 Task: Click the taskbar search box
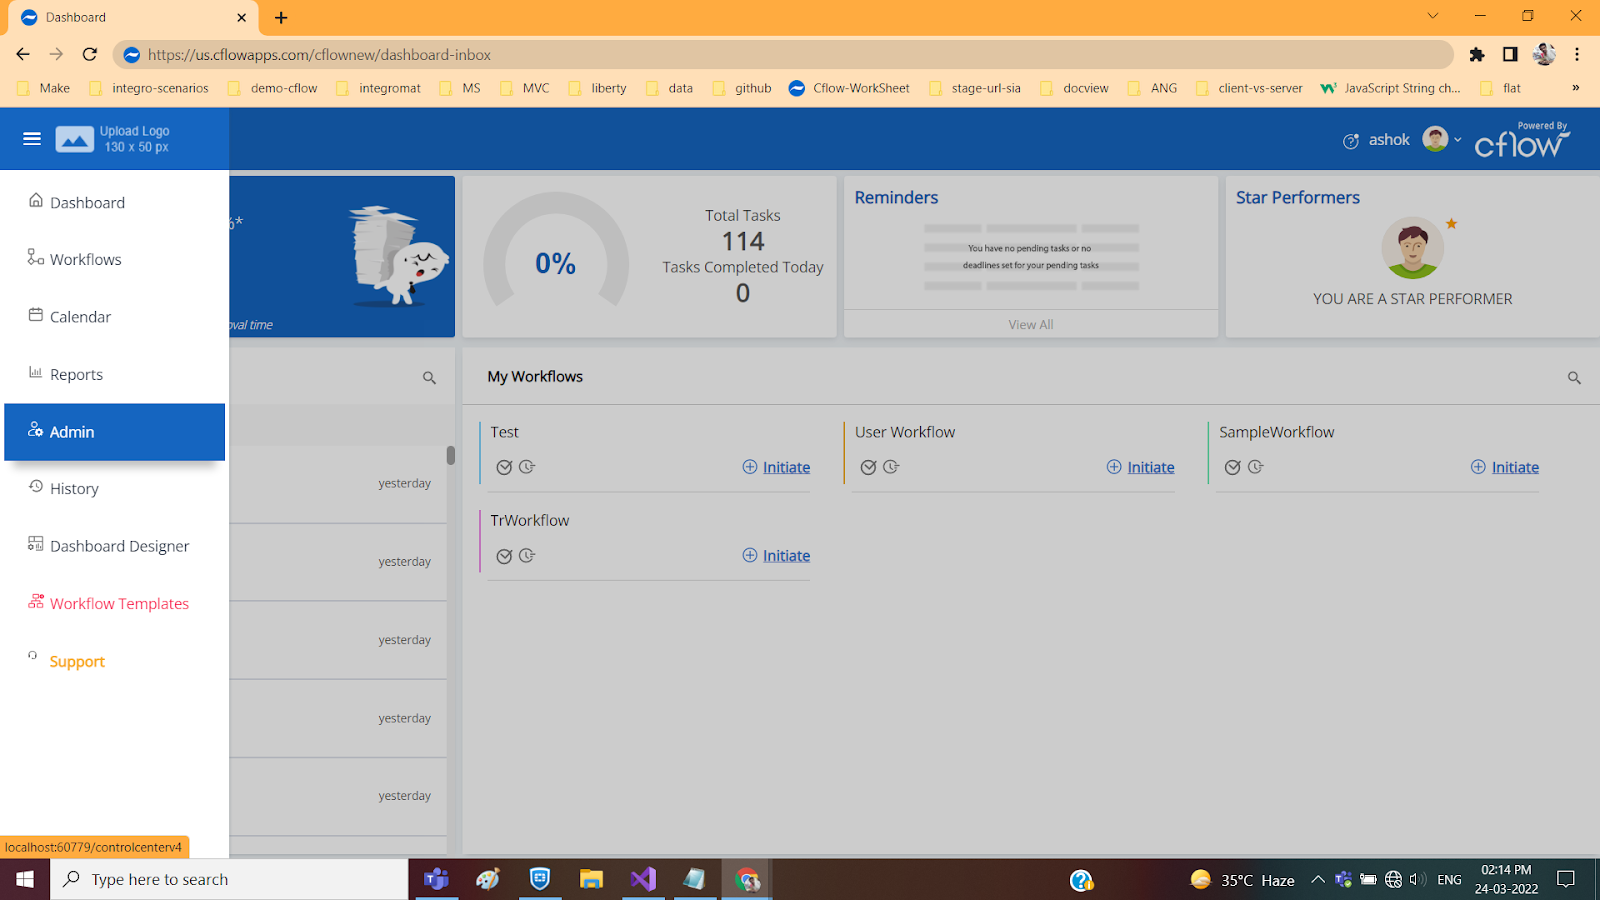point(229,879)
